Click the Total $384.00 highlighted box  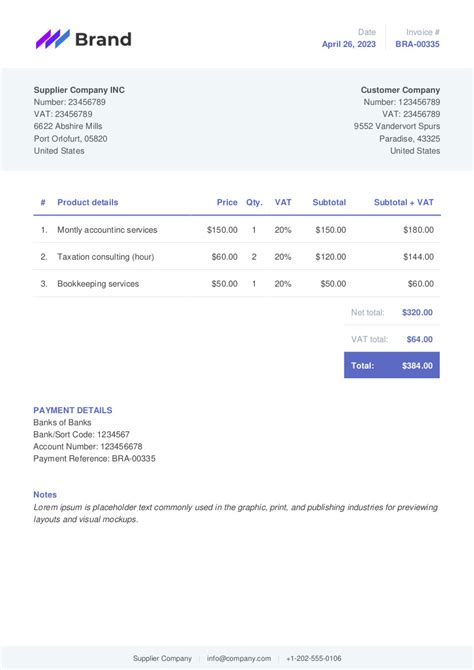(x=392, y=365)
